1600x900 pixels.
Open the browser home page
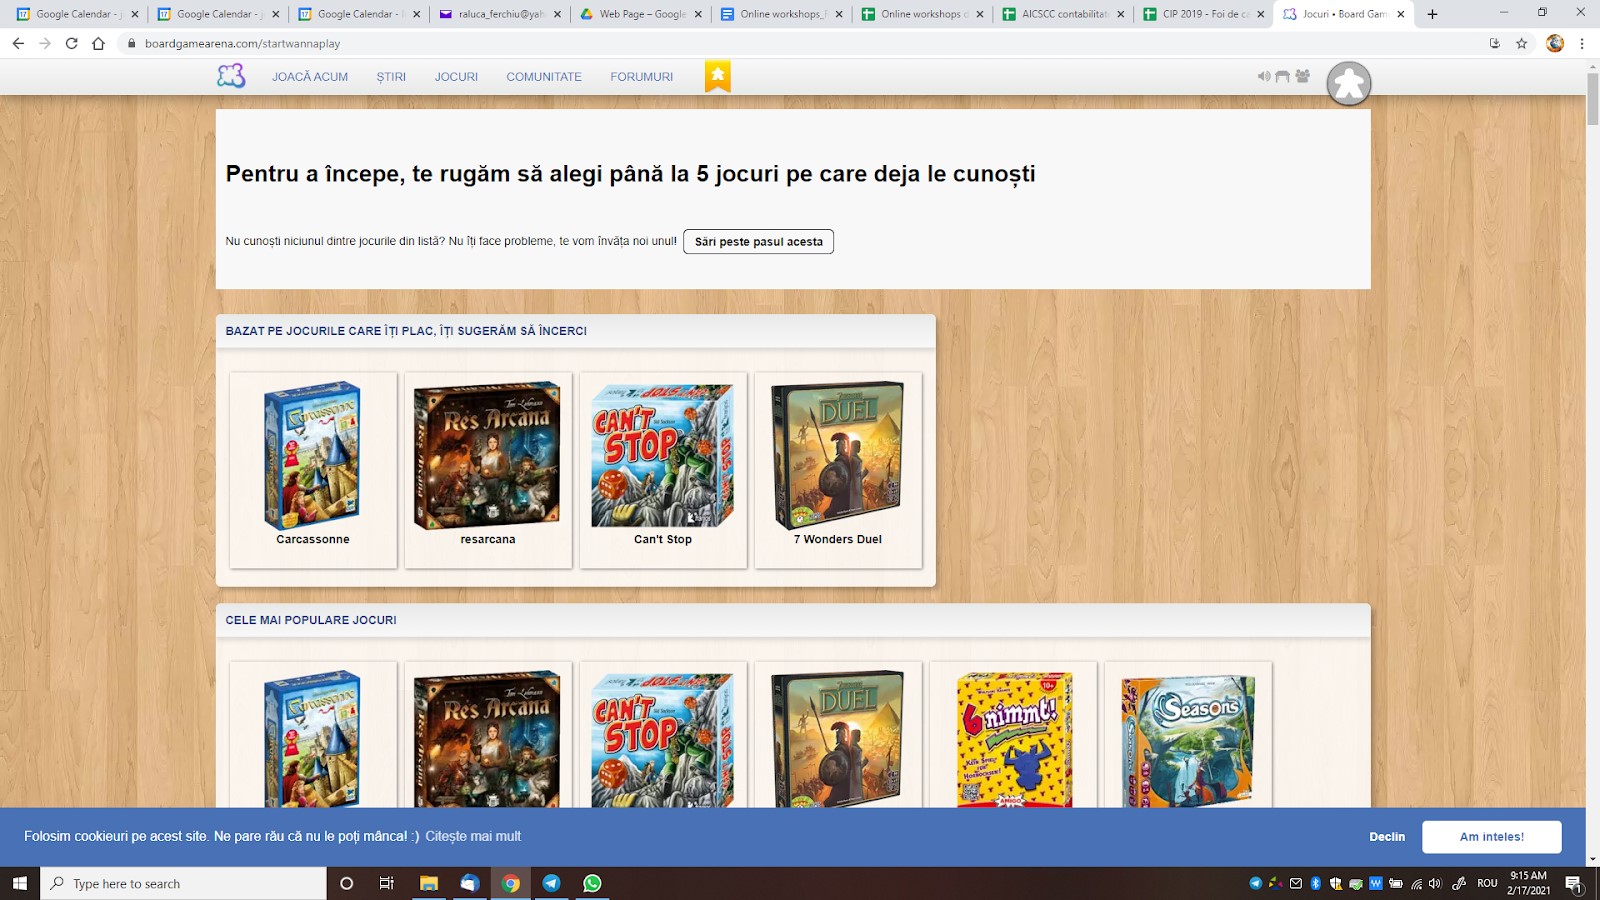click(98, 43)
